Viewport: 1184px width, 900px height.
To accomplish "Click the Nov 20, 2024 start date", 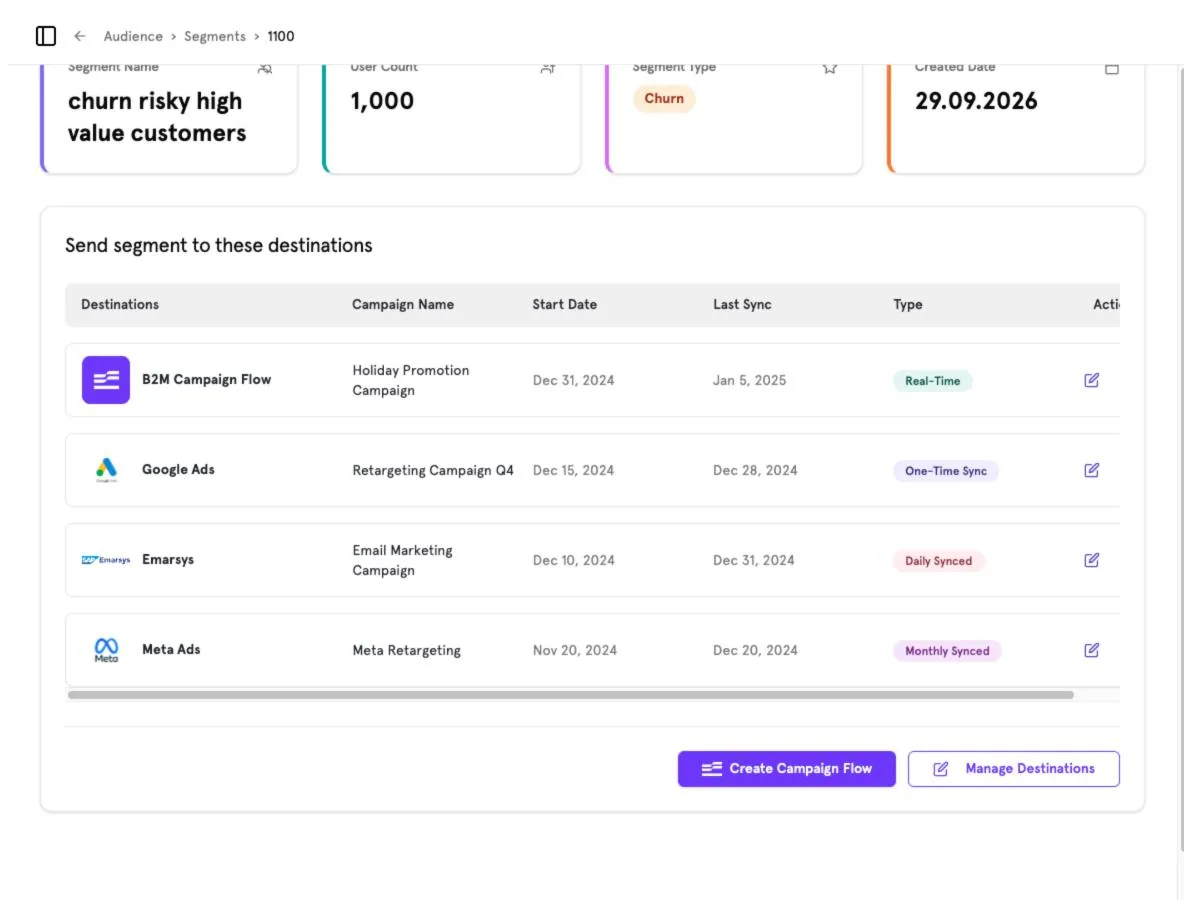I will click(x=575, y=649).
